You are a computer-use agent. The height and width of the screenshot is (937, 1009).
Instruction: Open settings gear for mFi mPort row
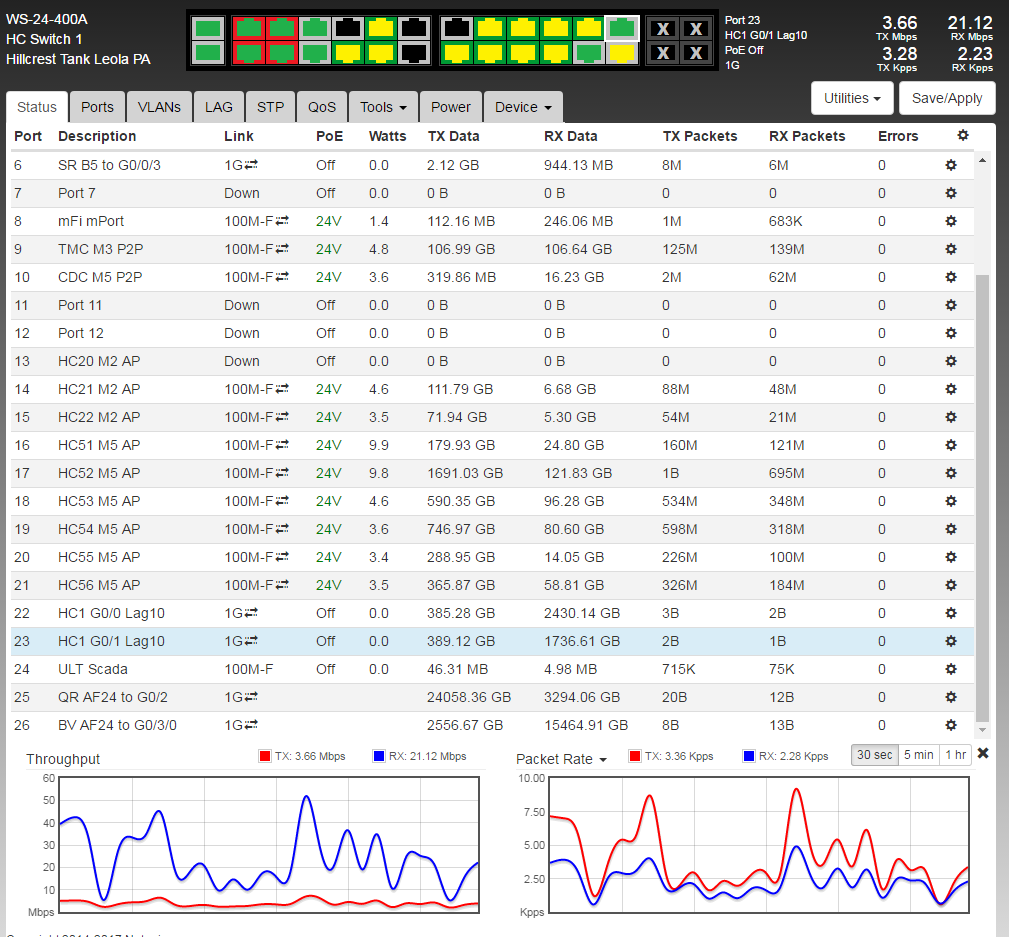[951, 221]
